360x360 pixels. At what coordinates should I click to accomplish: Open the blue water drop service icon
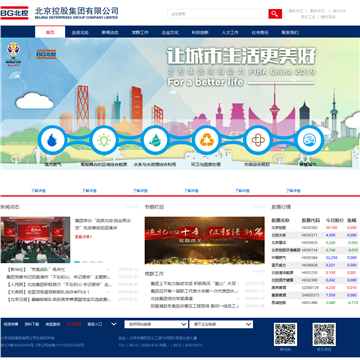click(52, 140)
